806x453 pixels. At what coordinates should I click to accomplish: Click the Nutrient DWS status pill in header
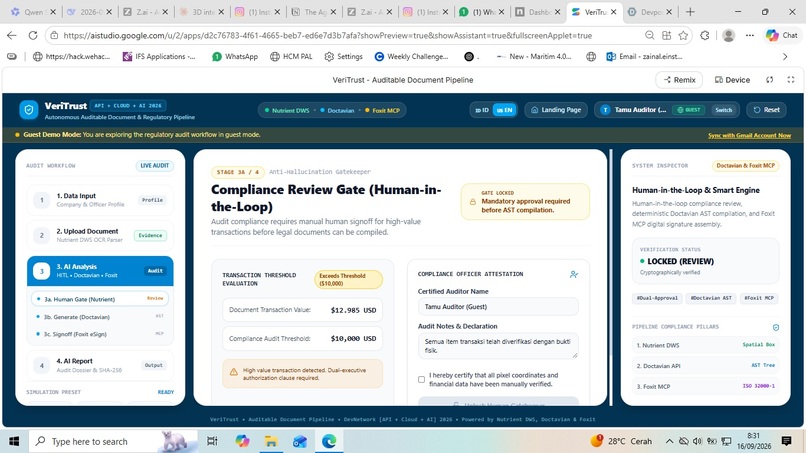[287, 111]
